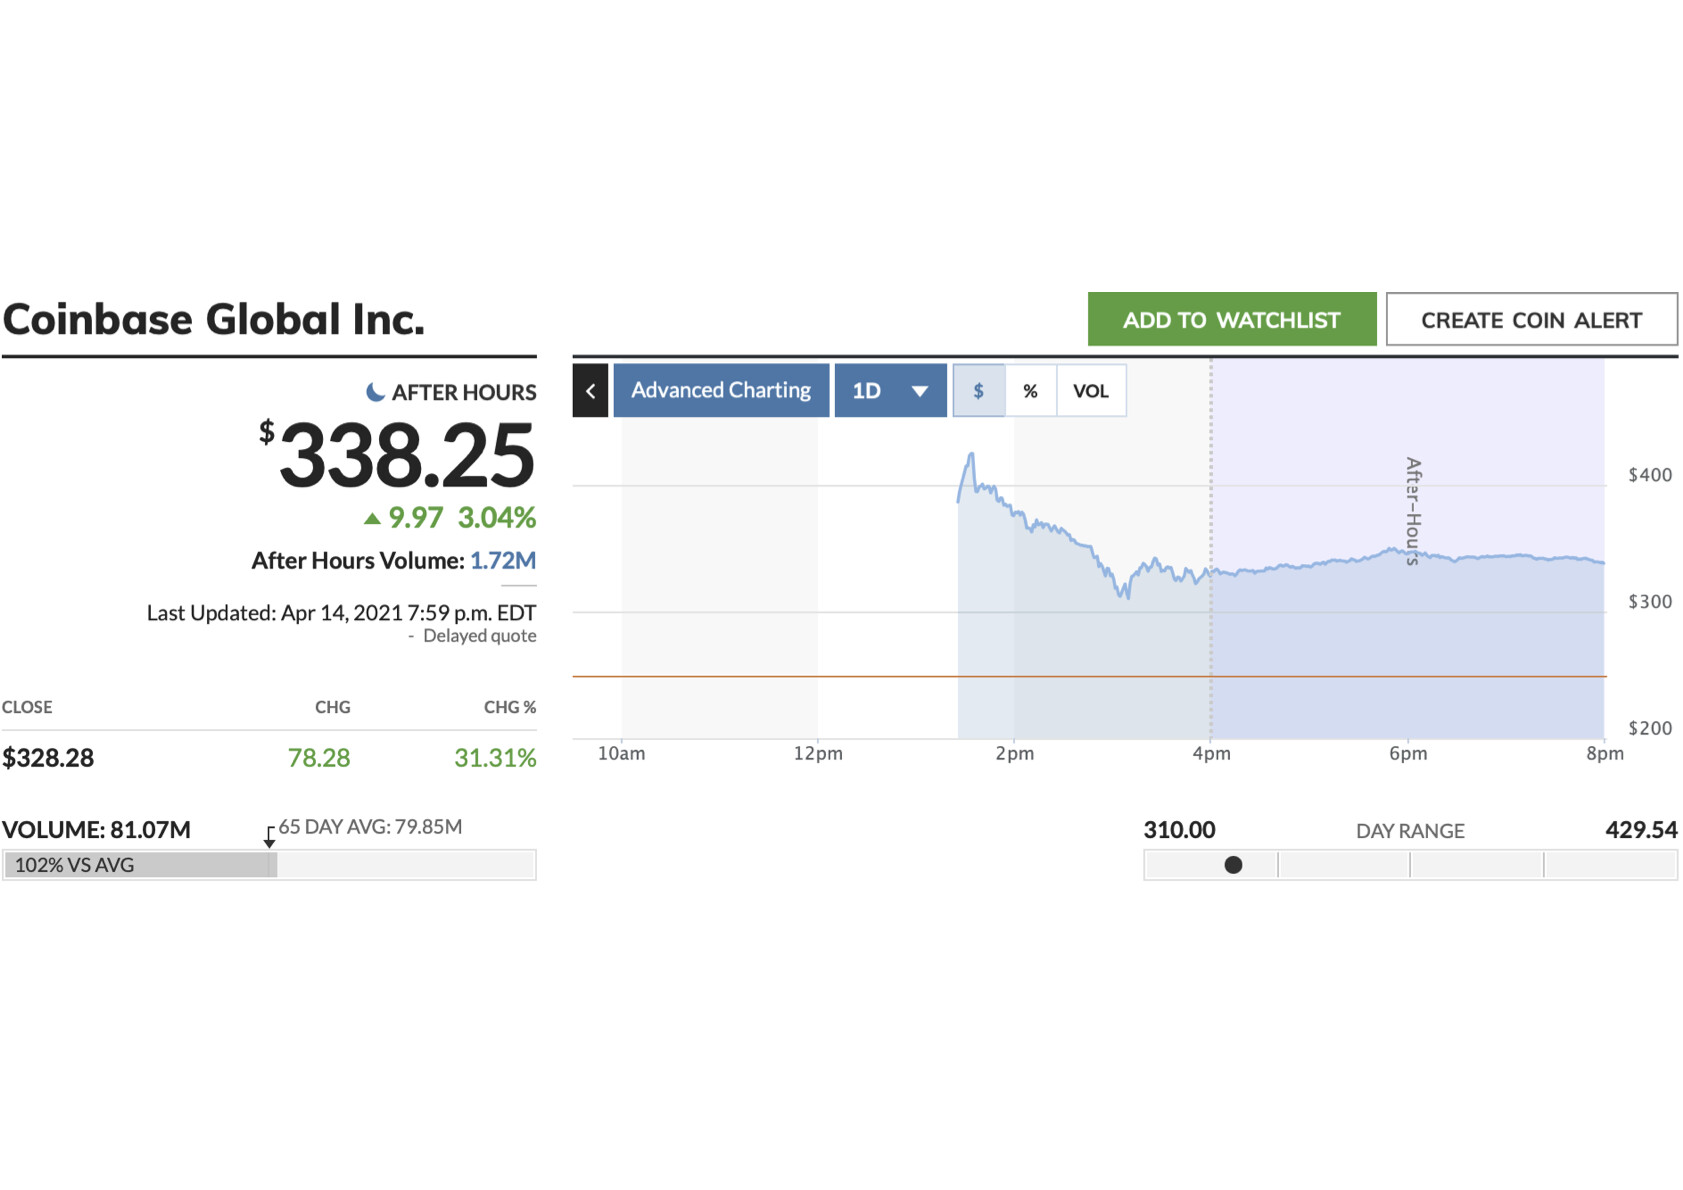Image resolution: width=1683 pixels, height=1190 pixels.
Task: Click the dropdown arrow beside 1D
Action: 920,392
